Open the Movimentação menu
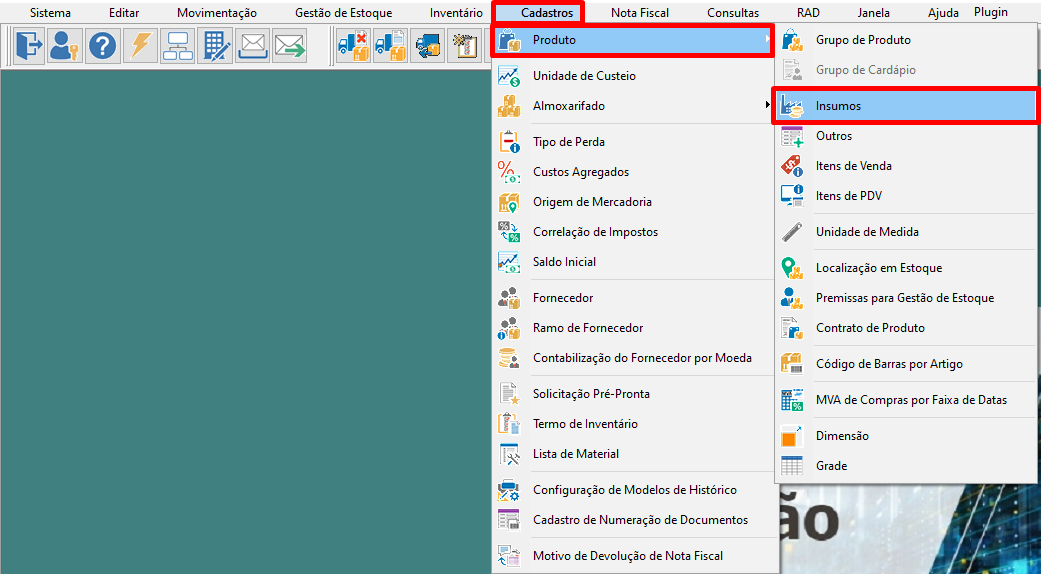1041x574 pixels. click(217, 13)
